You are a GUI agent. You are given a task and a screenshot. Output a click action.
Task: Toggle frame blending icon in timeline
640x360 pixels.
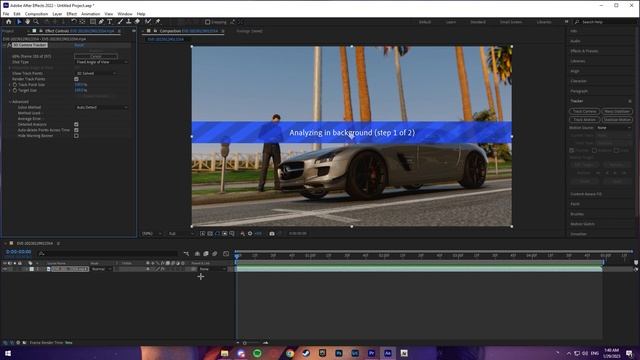[x=206, y=253]
